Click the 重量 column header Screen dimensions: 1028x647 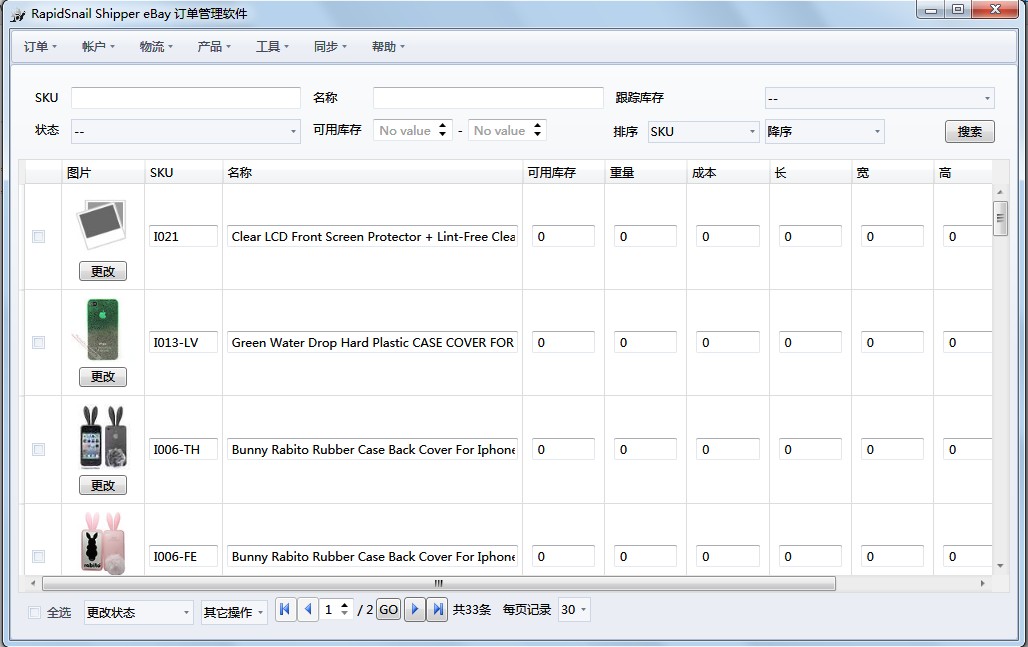click(645, 172)
